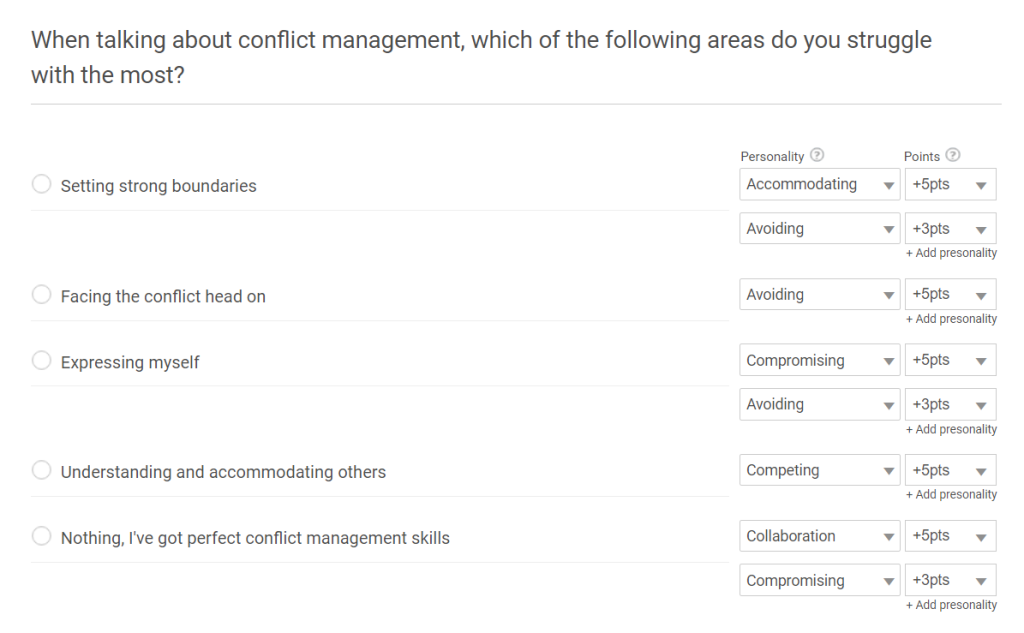
Task: Expand the Collaboration personality dropdown
Action: coord(819,537)
